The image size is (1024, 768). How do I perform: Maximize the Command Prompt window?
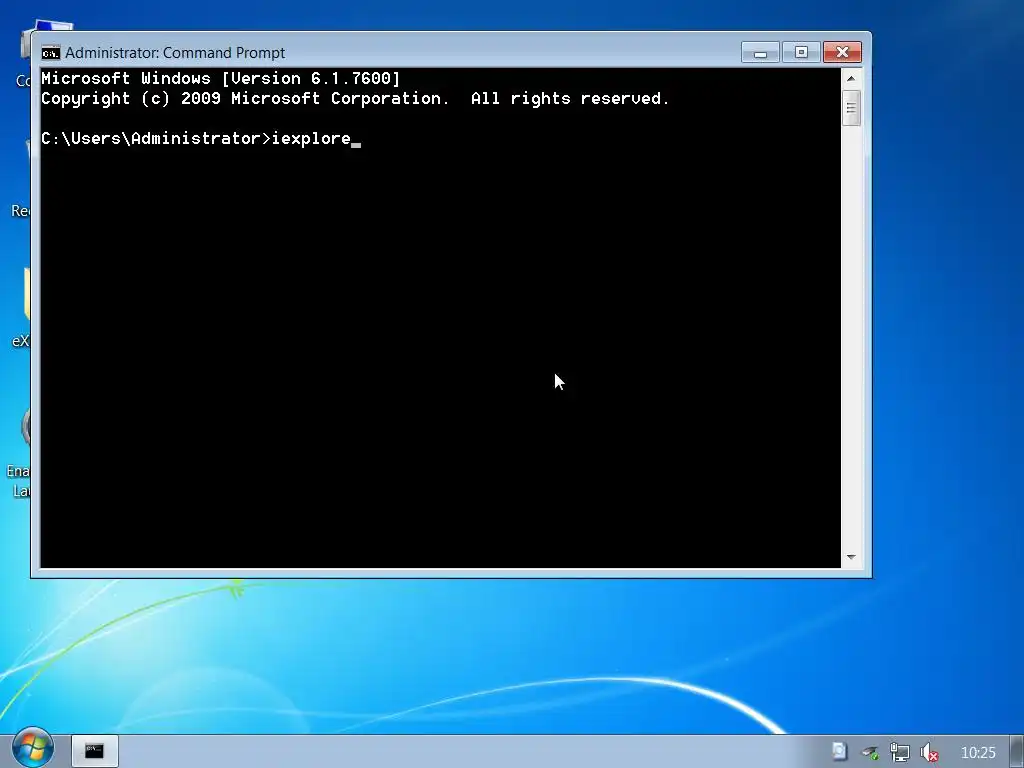point(801,52)
